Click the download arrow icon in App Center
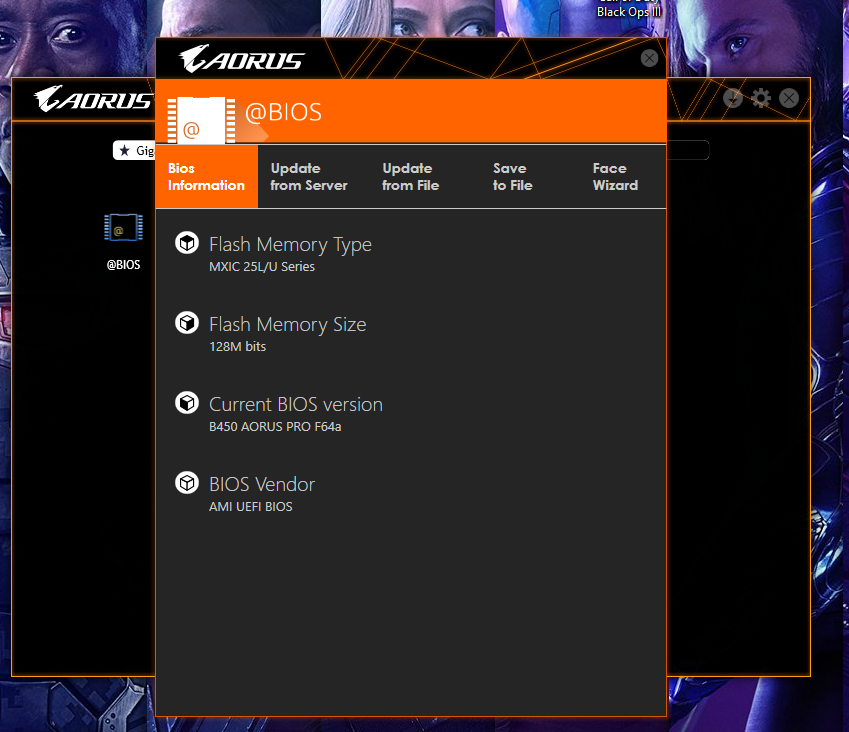 [x=733, y=98]
